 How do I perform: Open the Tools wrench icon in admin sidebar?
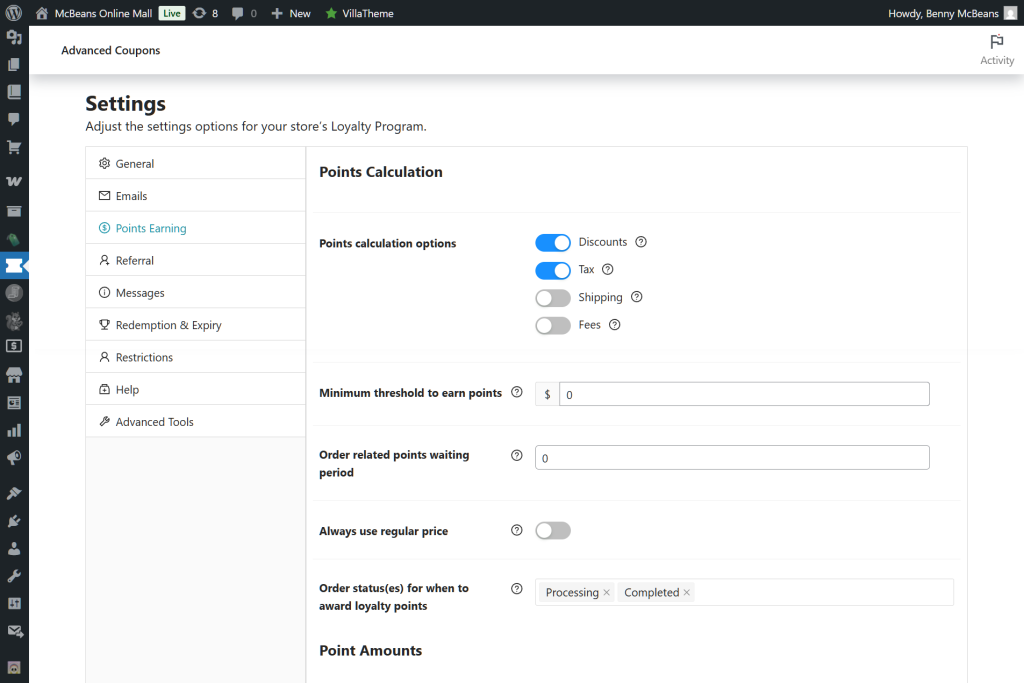14,575
